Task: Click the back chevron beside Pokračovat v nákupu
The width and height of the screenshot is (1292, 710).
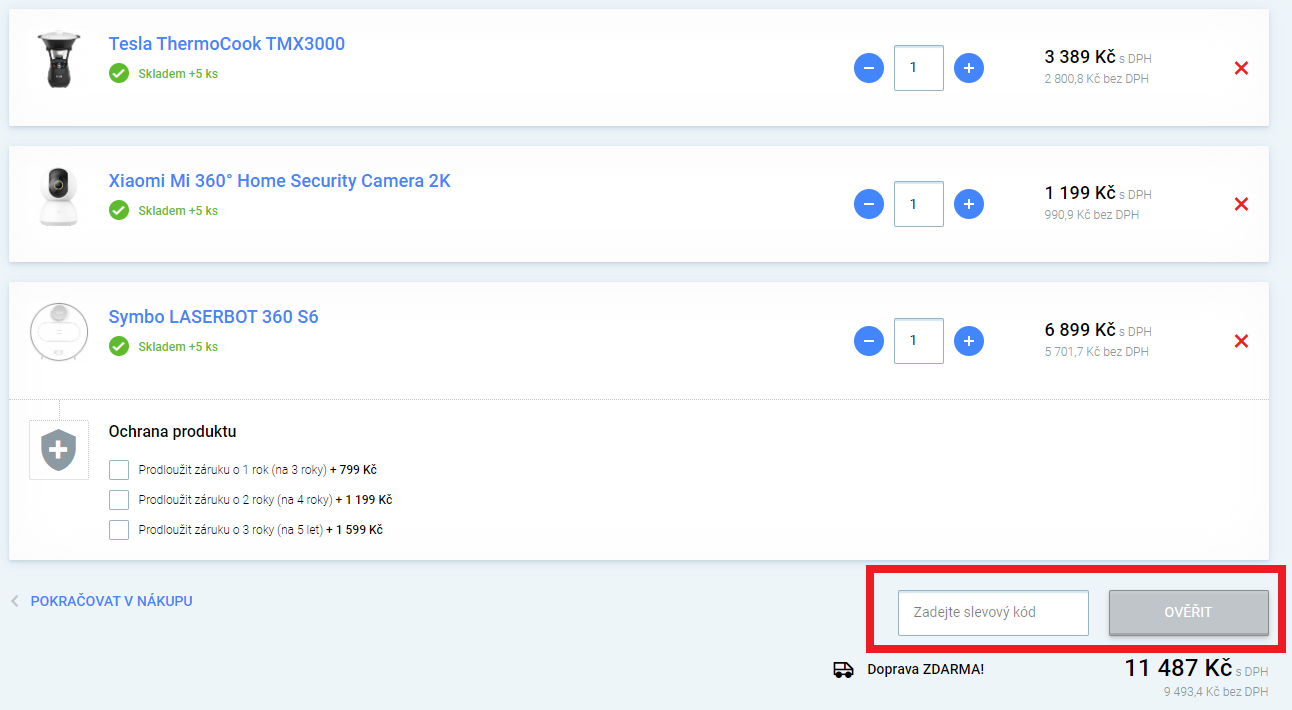Action: [15, 601]
